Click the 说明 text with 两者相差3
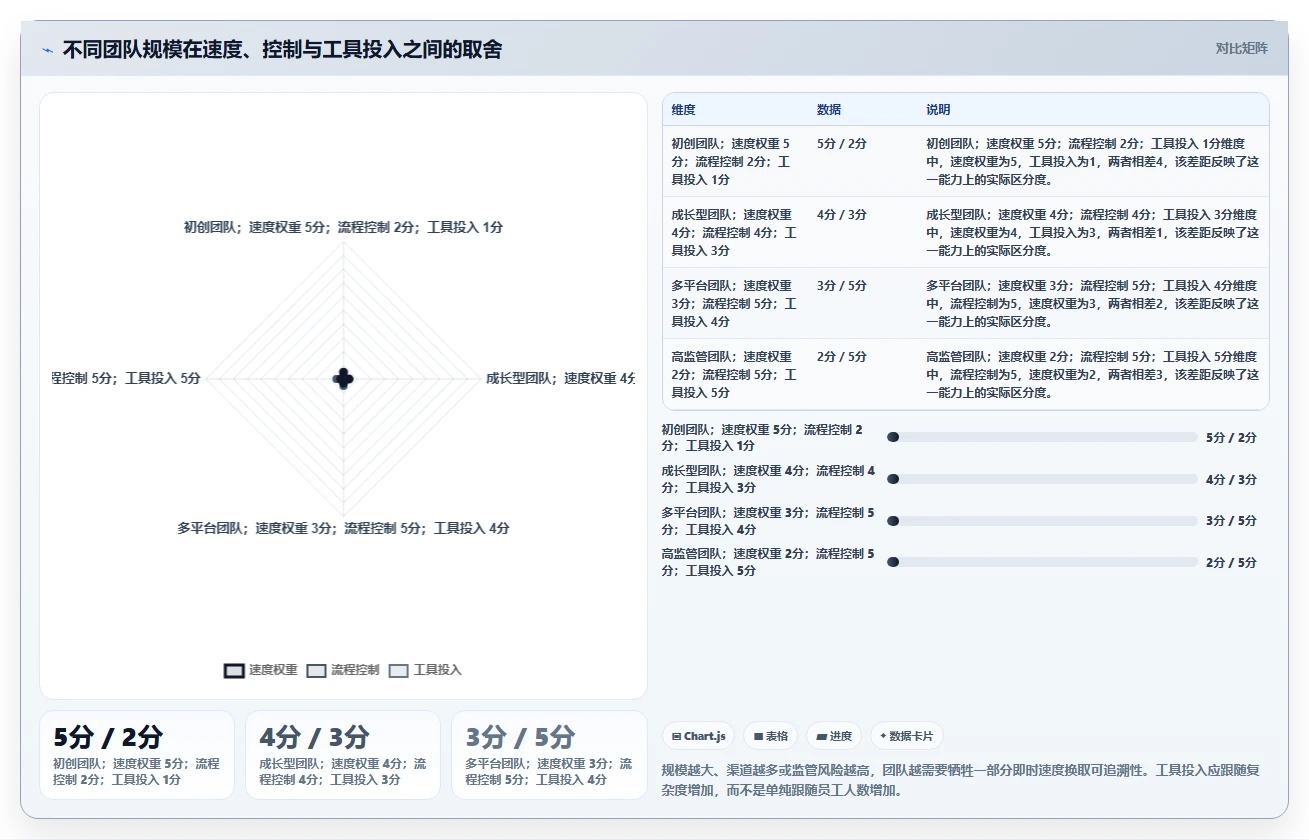The height and width of the screenshot is (840, 1309). click(x=1092, y=374)
